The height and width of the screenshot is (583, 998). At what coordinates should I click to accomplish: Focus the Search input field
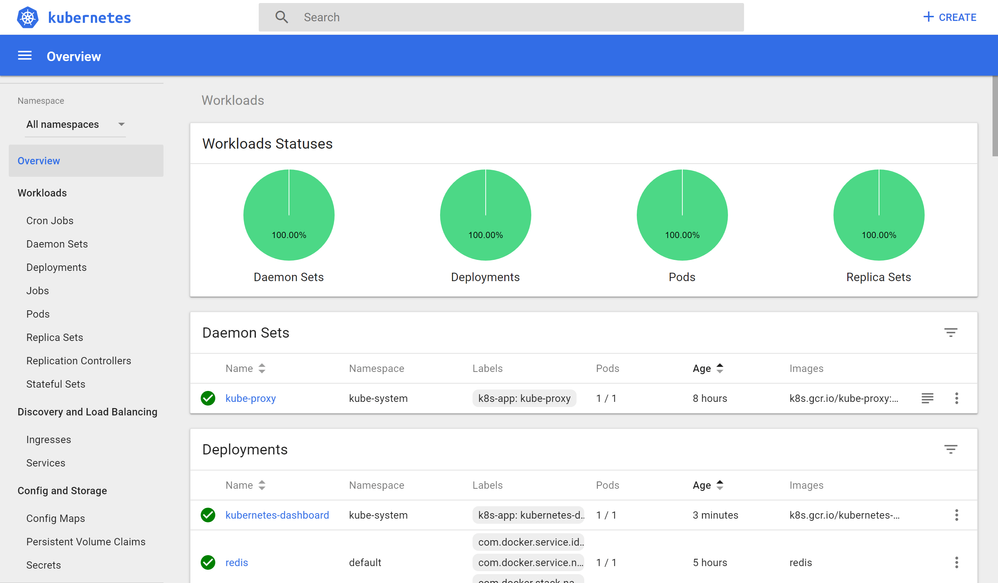coord(501,17)
